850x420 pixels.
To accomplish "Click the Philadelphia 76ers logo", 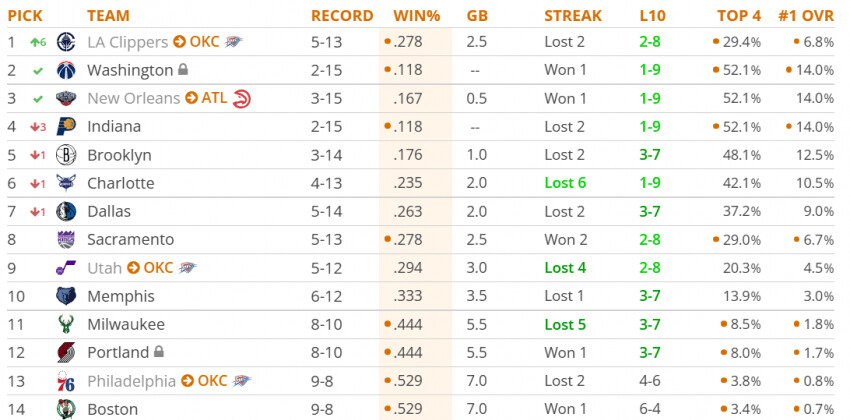I will tap(66, 381).
